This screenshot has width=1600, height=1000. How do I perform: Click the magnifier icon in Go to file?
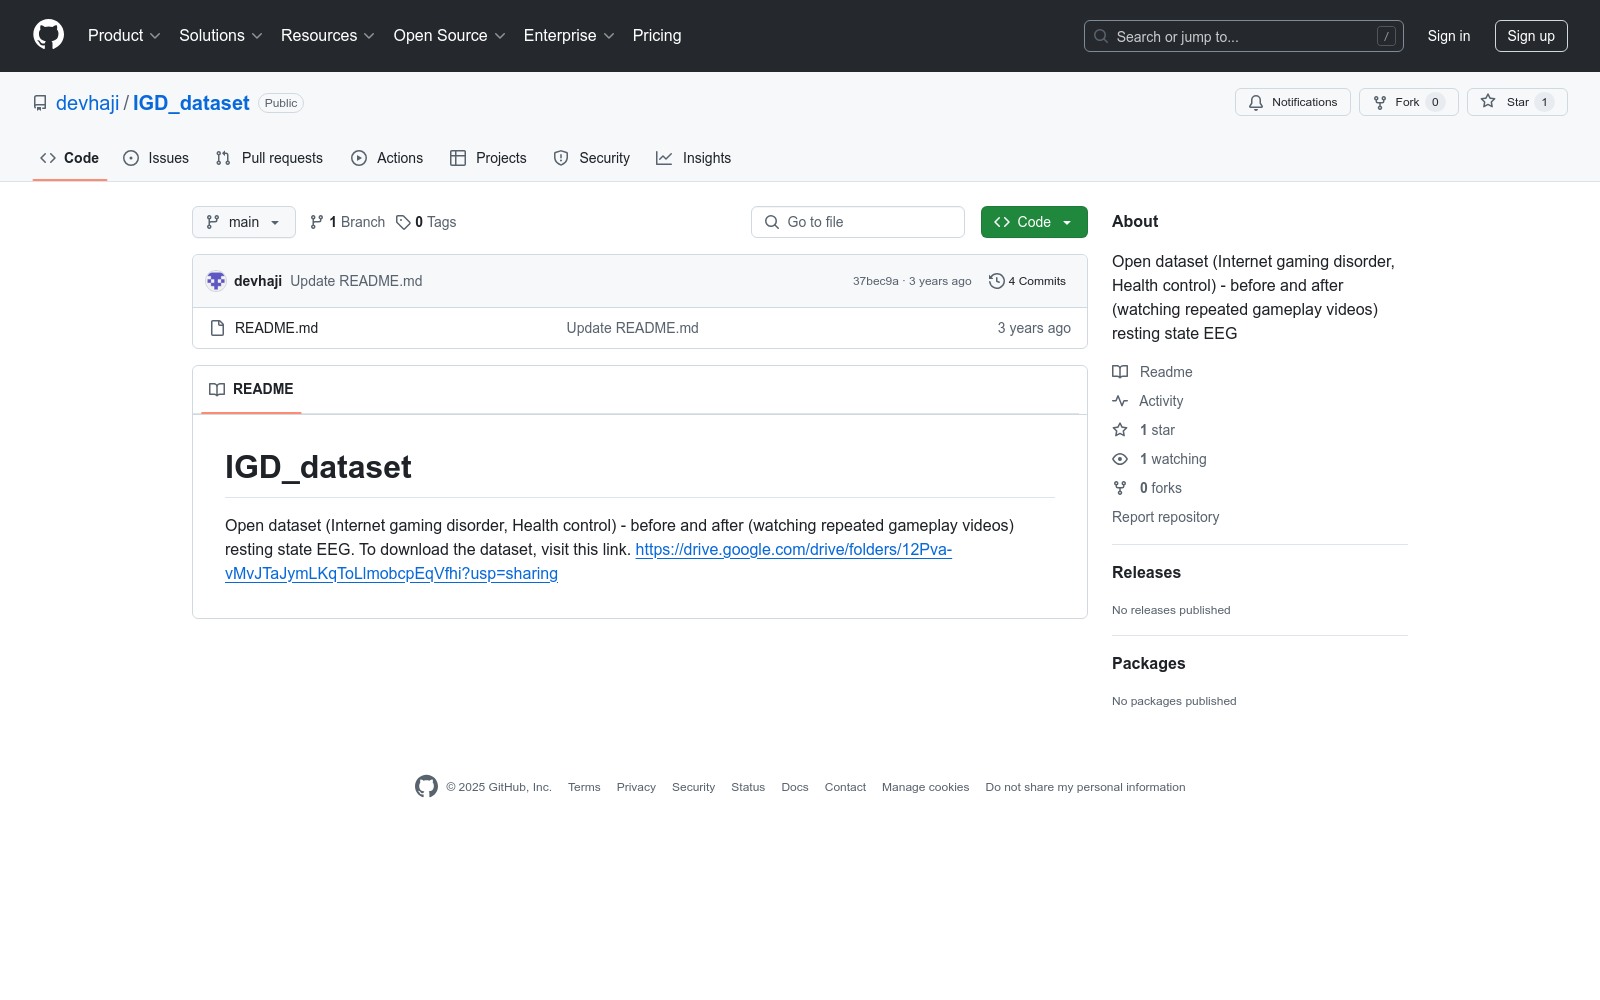pos(772,222)
